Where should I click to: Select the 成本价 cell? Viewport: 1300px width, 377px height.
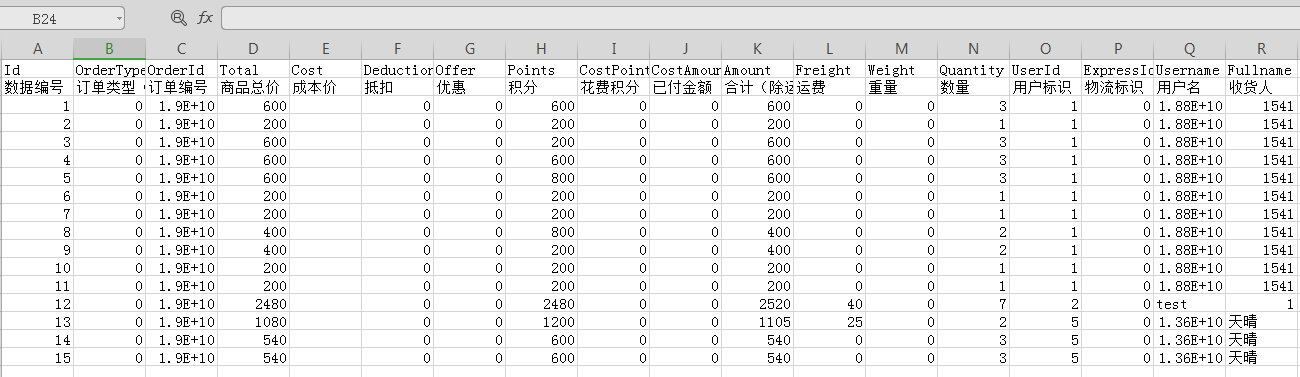click(325, 88)
